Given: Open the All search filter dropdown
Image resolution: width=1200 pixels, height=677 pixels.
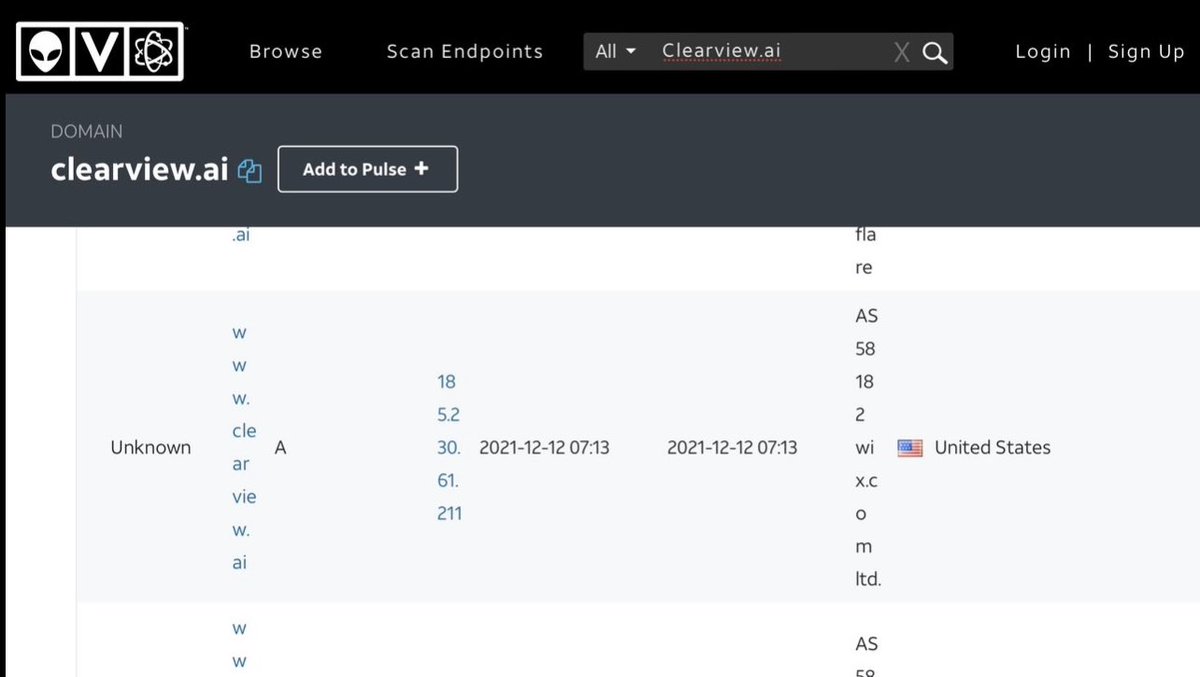Looking at the screenshot, I should click(x=616, y=52).
